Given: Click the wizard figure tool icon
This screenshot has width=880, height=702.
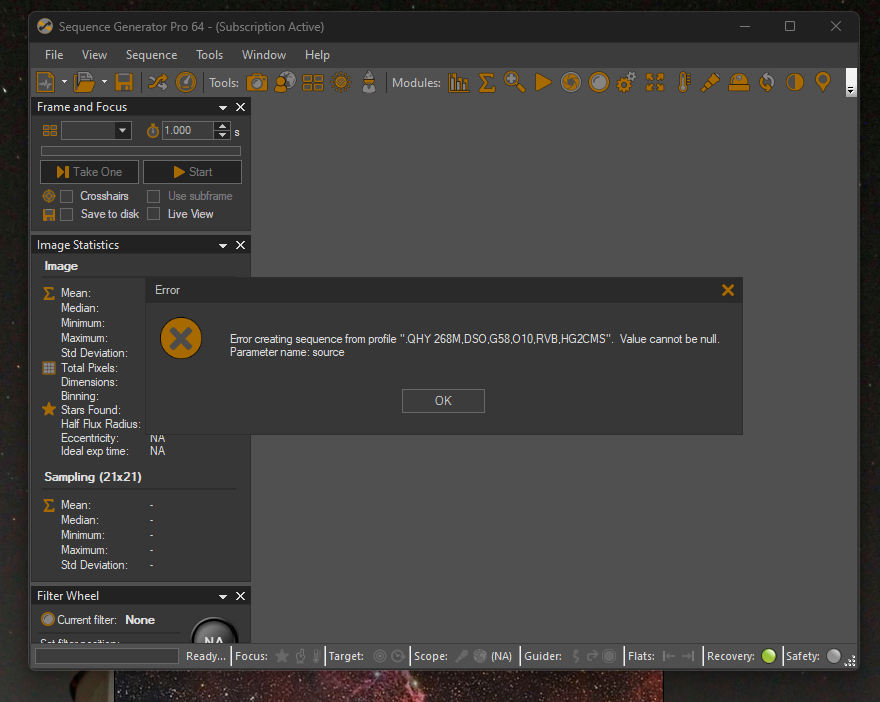Looking at the screenshot, I should pos(369,82).
